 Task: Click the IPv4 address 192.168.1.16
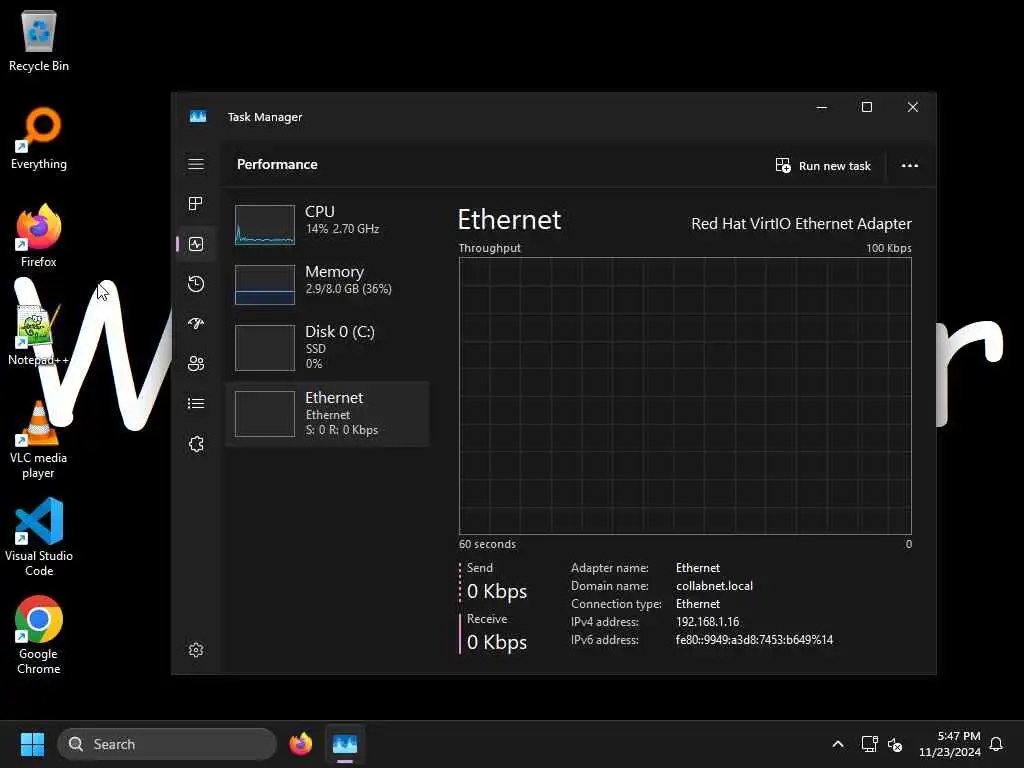point(707,622)
